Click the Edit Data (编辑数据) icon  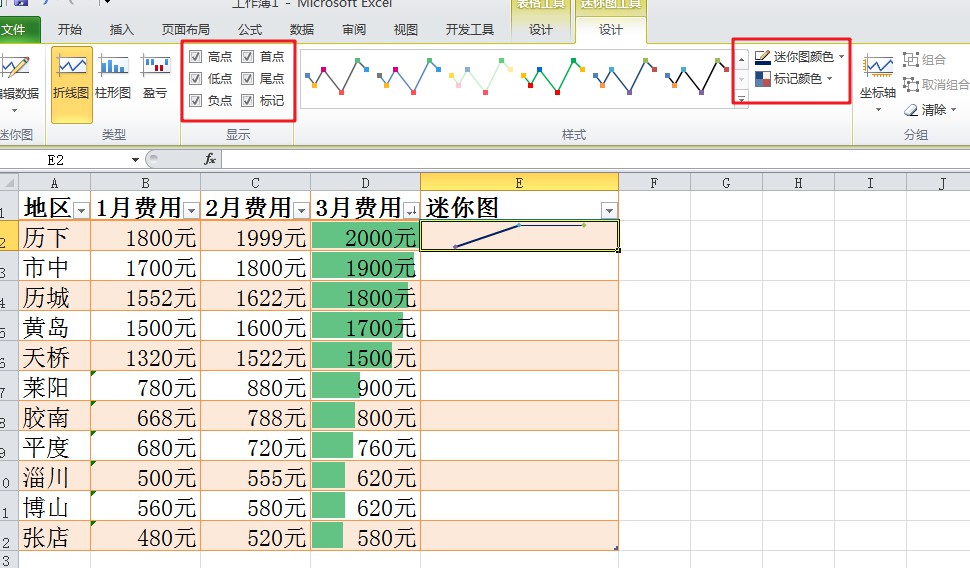pos(14,66)
